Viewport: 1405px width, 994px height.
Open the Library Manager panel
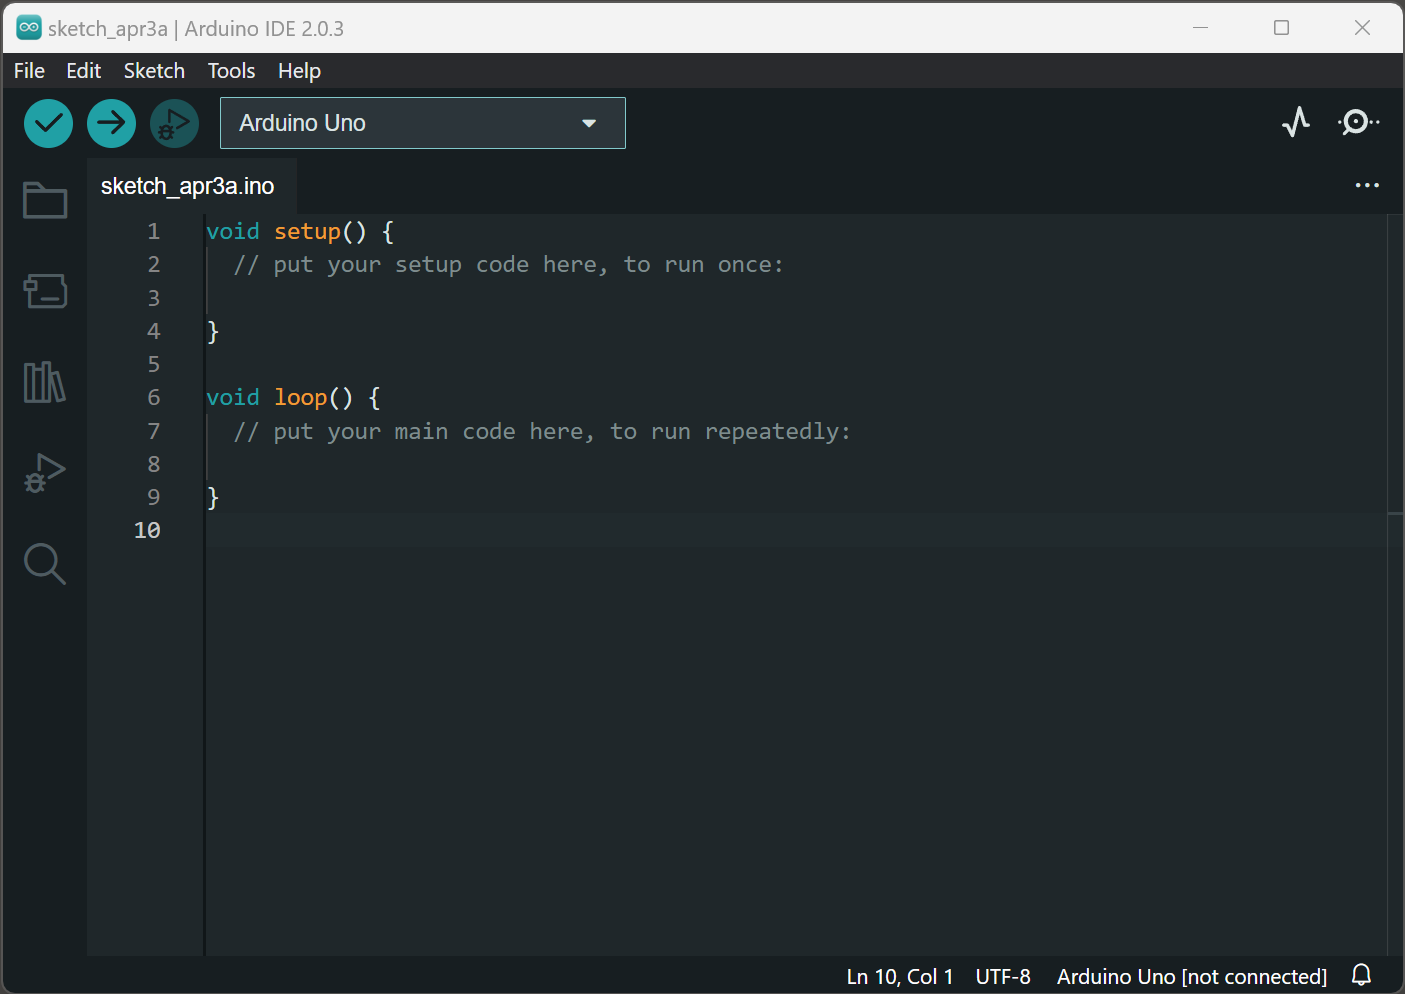pos(45,382)
